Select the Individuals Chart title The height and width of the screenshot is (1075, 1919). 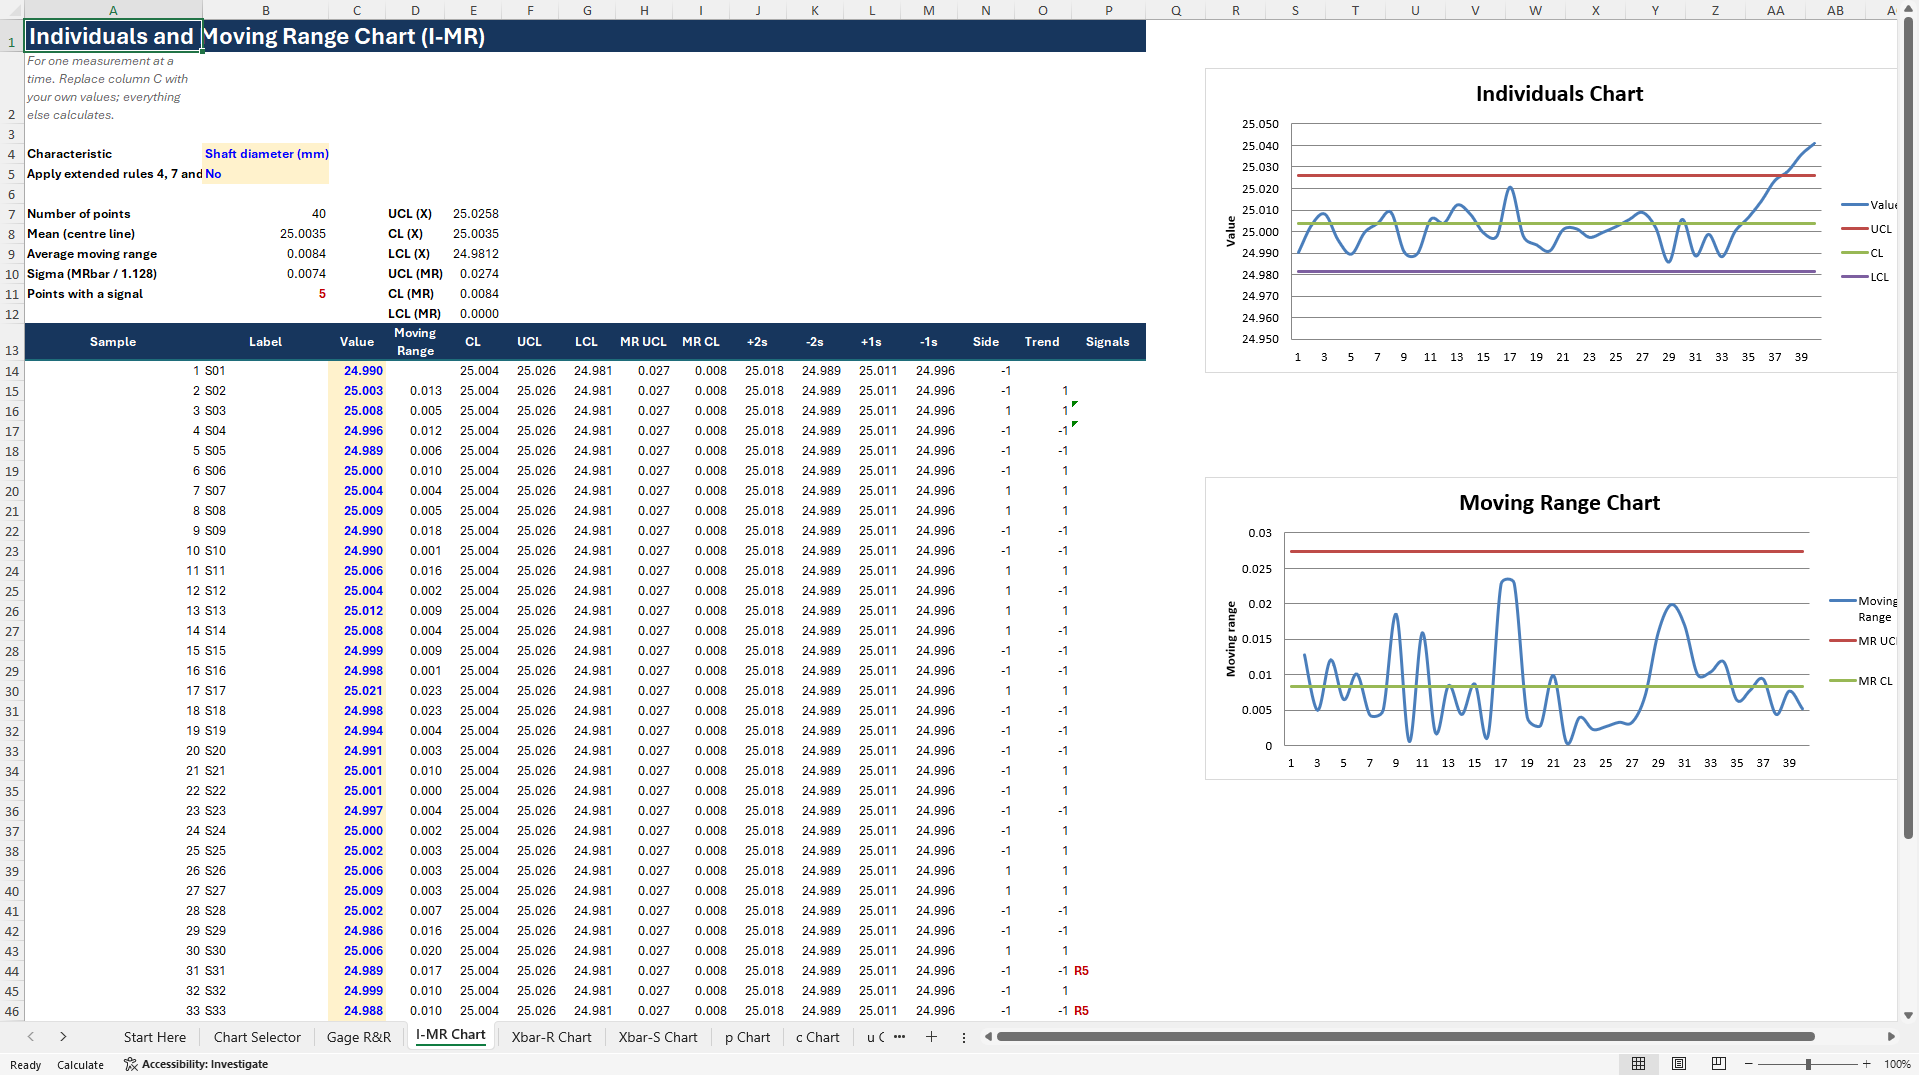click(1559, 94)
